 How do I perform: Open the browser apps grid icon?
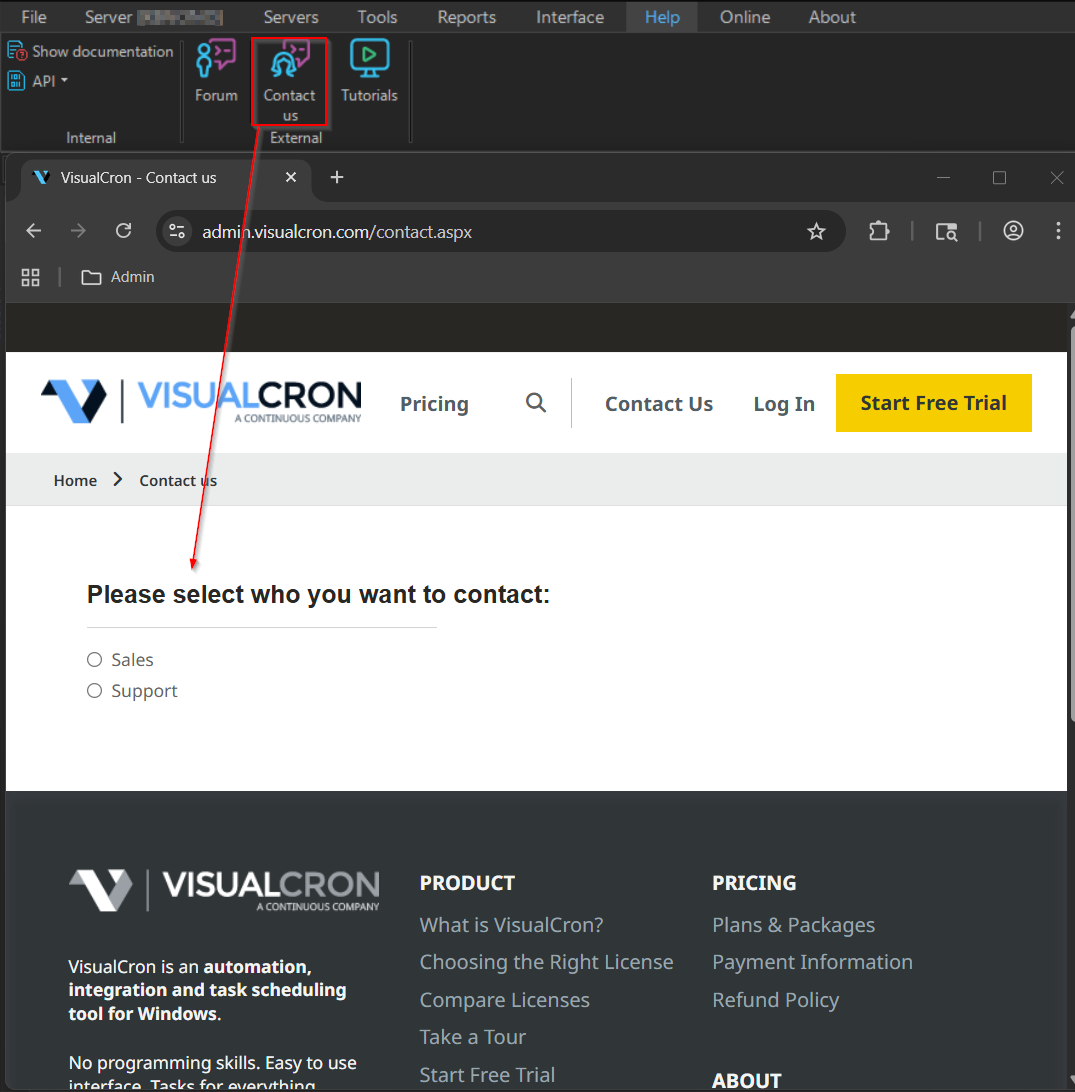point(31,277)
